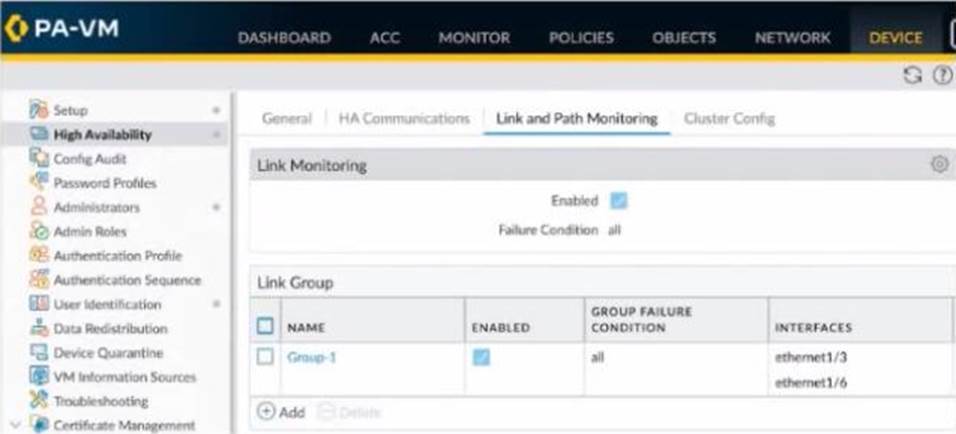This screenshot has width=956, height=434.
Task: Click the Add plus icon
Action: click(266, 411)
